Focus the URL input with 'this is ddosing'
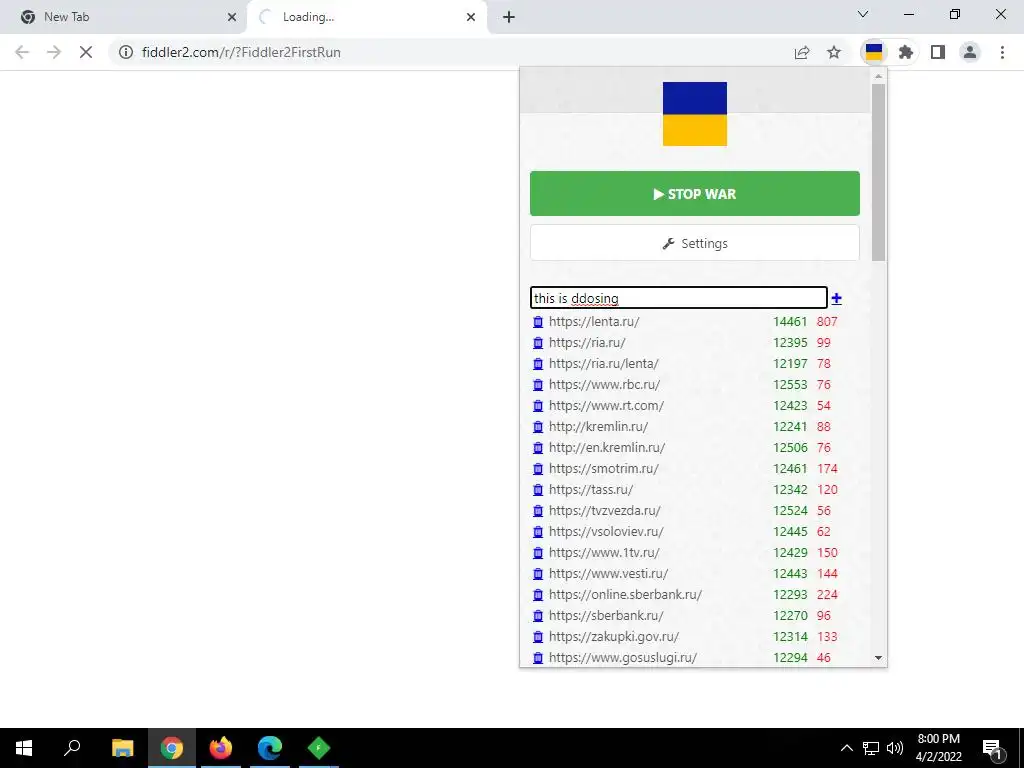The height and width of the screenshot is (768, 1024). [x=679, y=298]
